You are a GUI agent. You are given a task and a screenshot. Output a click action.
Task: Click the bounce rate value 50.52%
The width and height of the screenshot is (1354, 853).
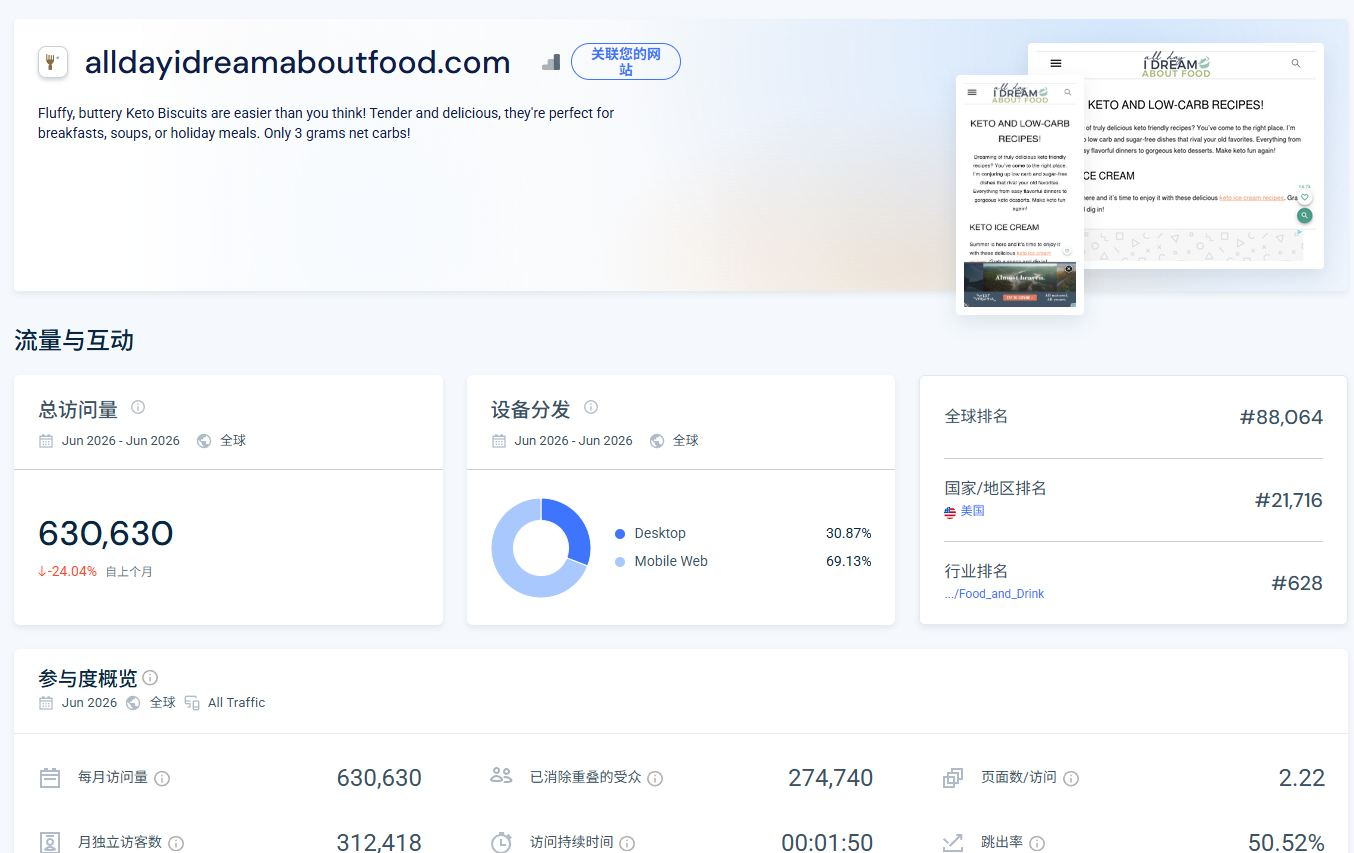tap(1287, 843)
